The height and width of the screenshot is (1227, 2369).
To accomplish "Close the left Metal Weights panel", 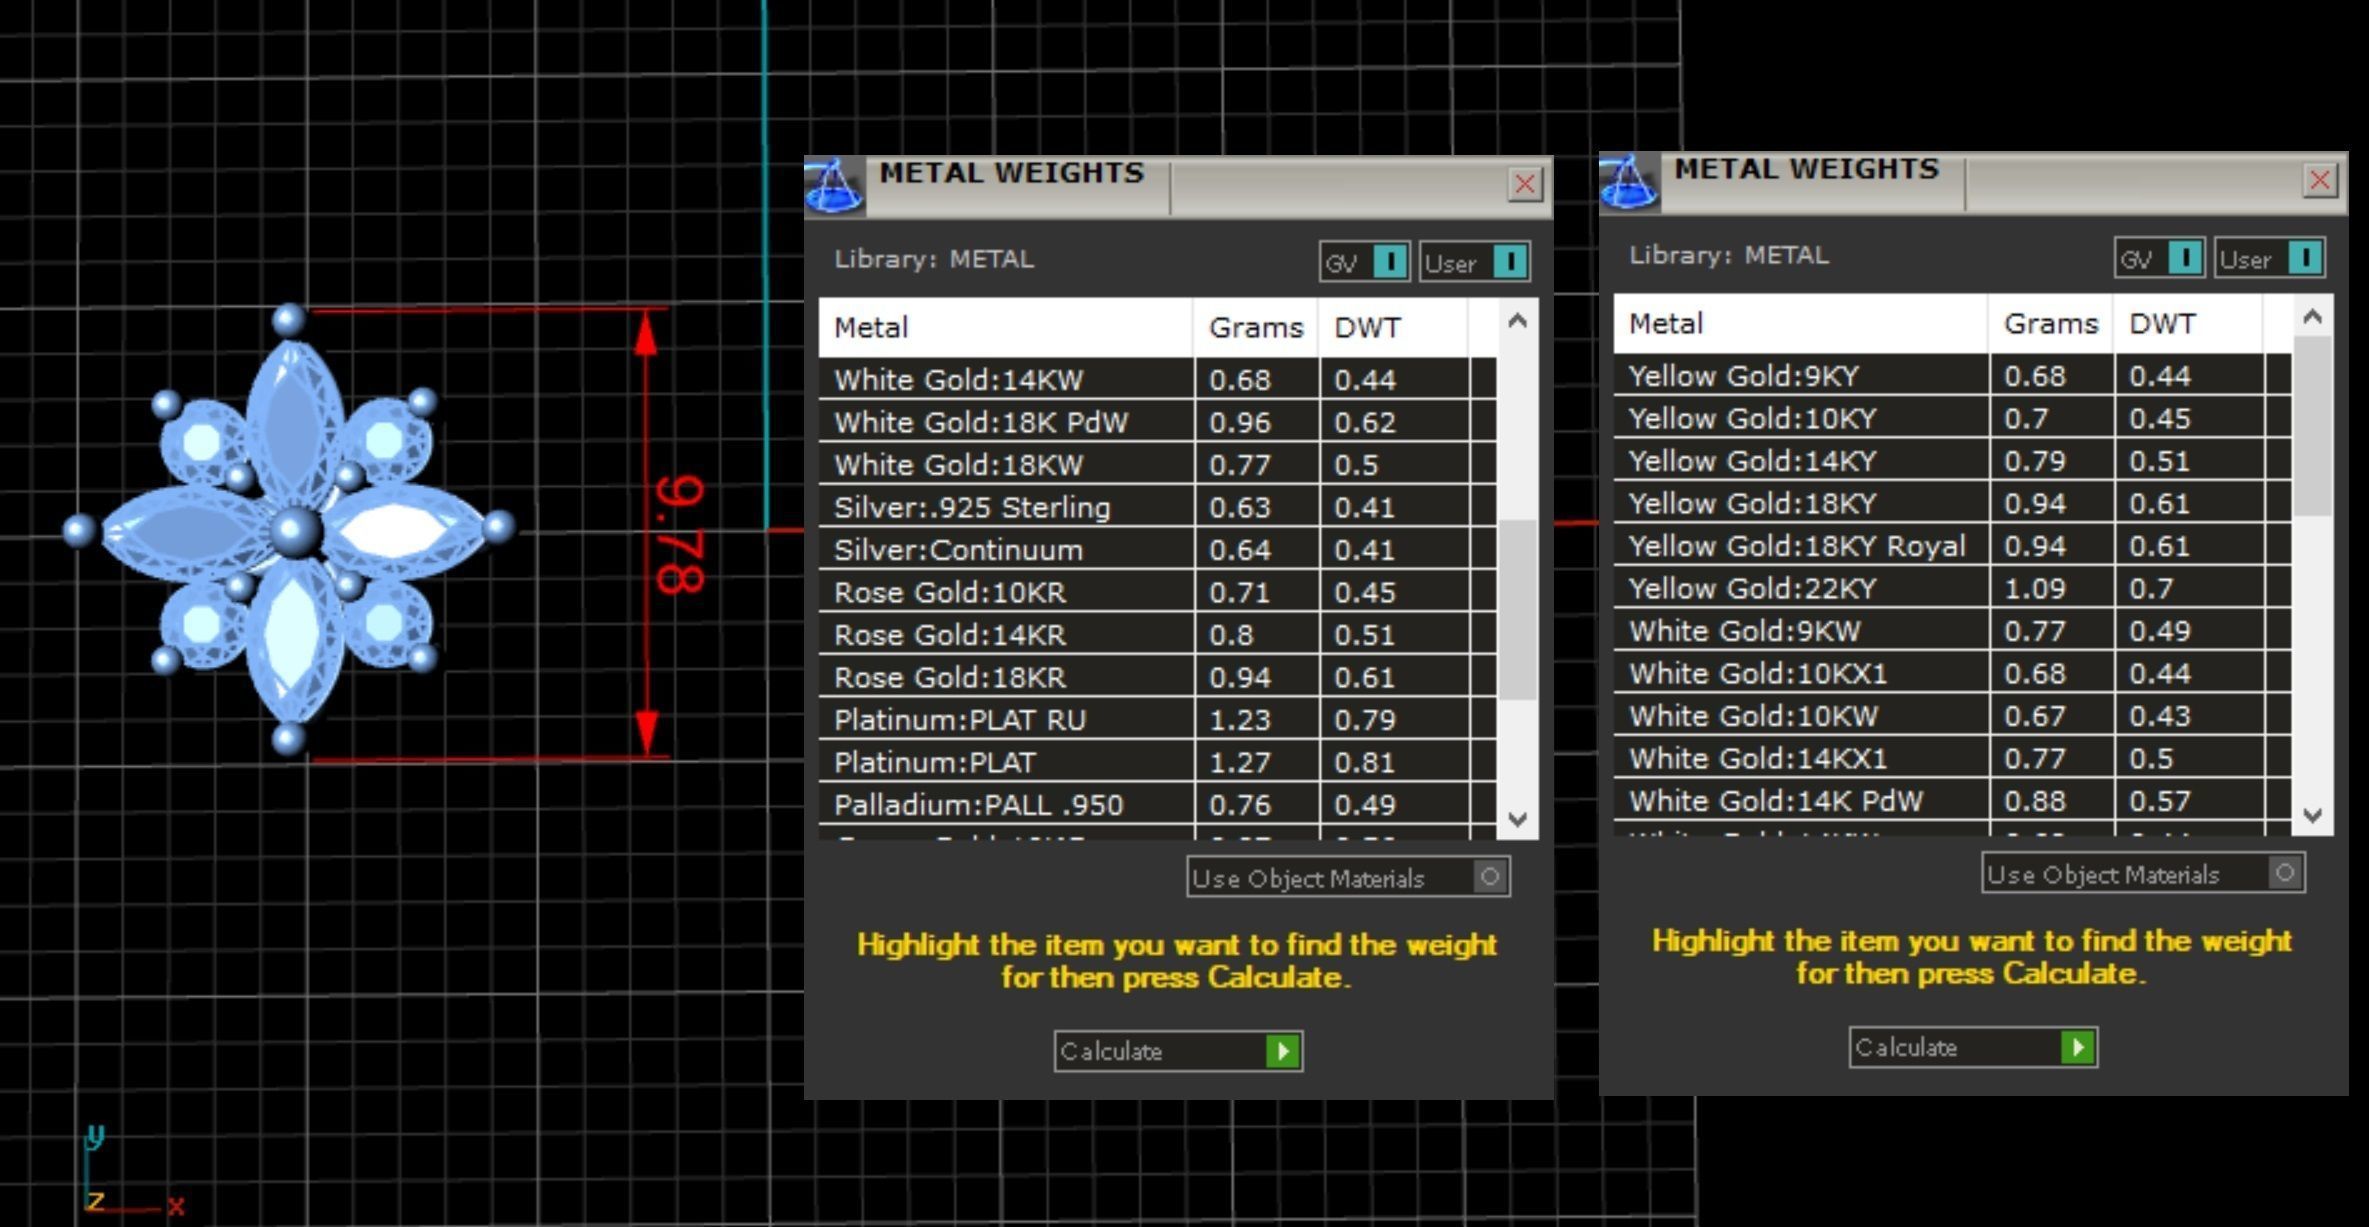I will (x=1524, y=184).
